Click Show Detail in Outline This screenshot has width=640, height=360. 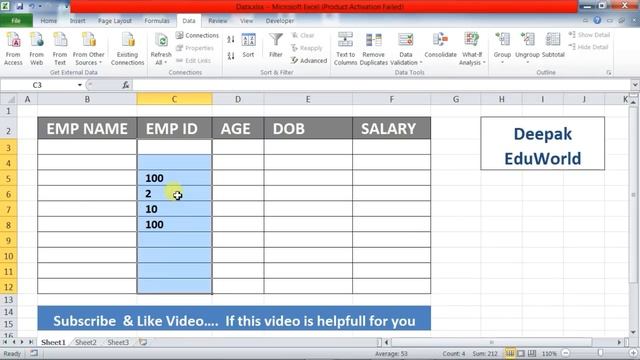pos(589,35)
